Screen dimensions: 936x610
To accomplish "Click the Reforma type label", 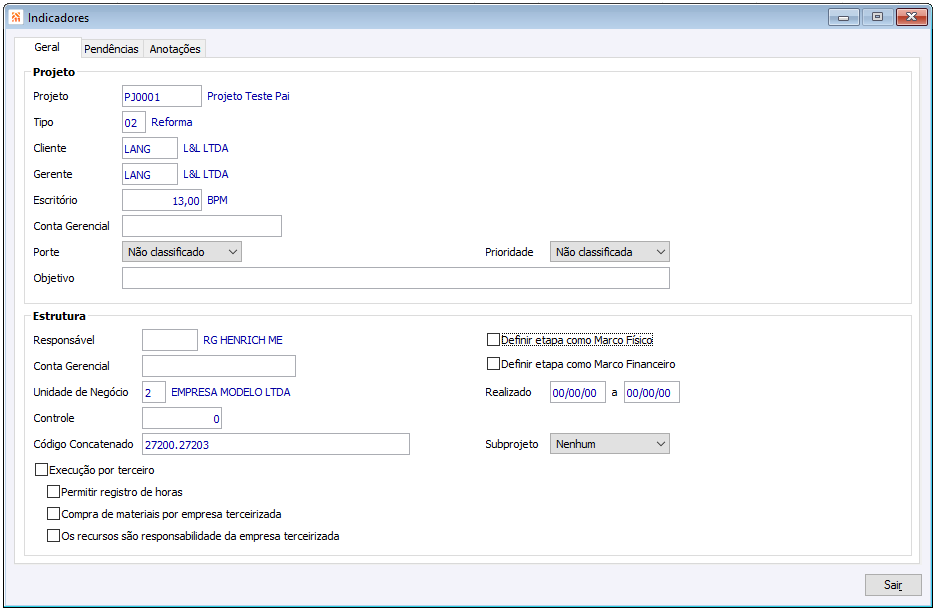I will [x=172, y=122].
